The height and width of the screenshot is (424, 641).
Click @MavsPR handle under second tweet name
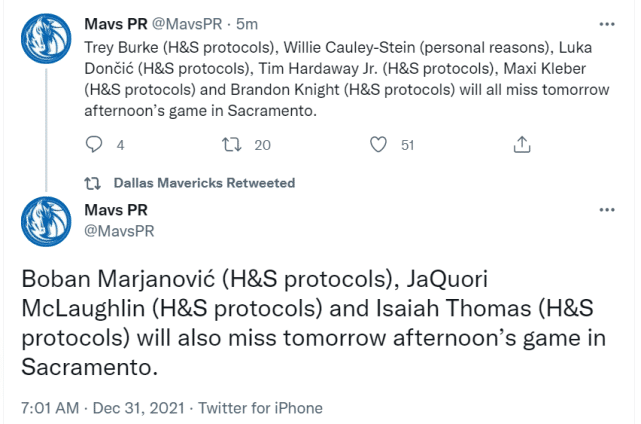pos(118,231)
